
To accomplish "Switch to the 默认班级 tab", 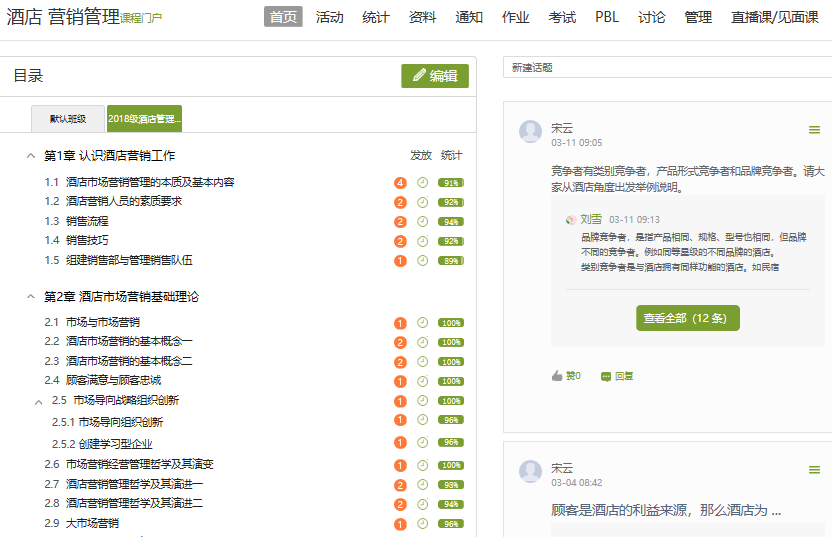I will (68, 118).
